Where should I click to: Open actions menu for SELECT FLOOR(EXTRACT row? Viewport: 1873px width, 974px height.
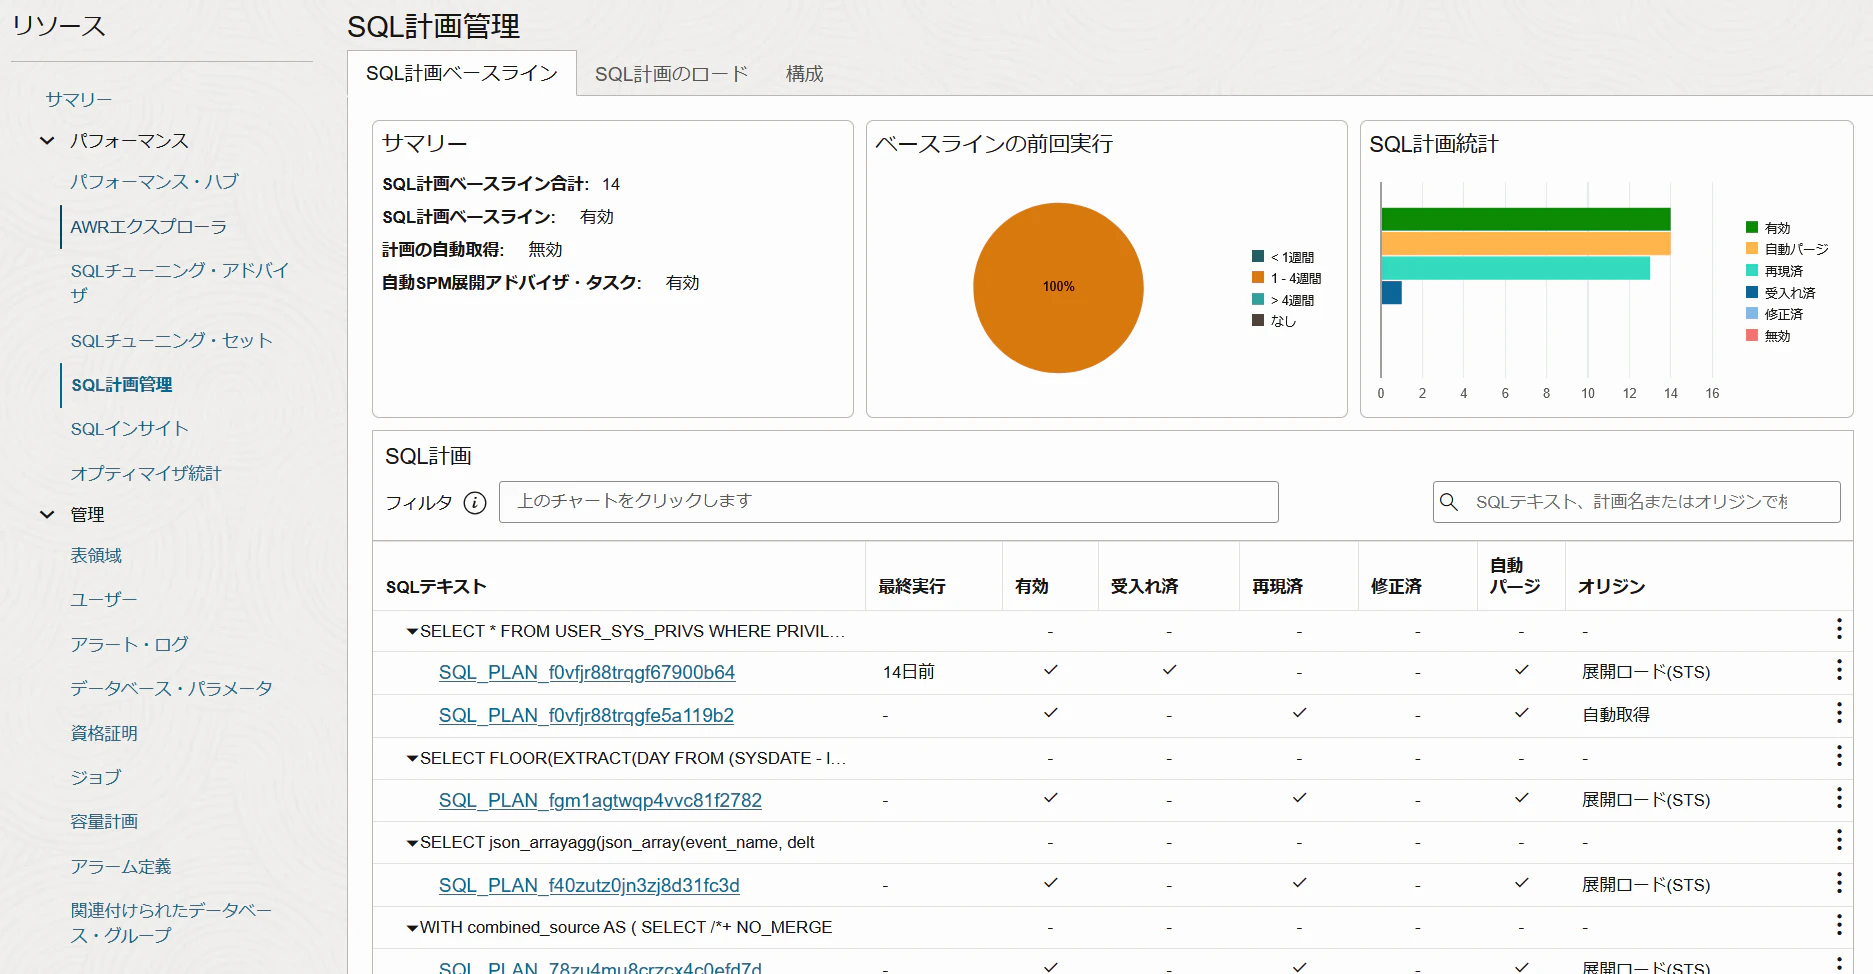tap(1838, 756)
